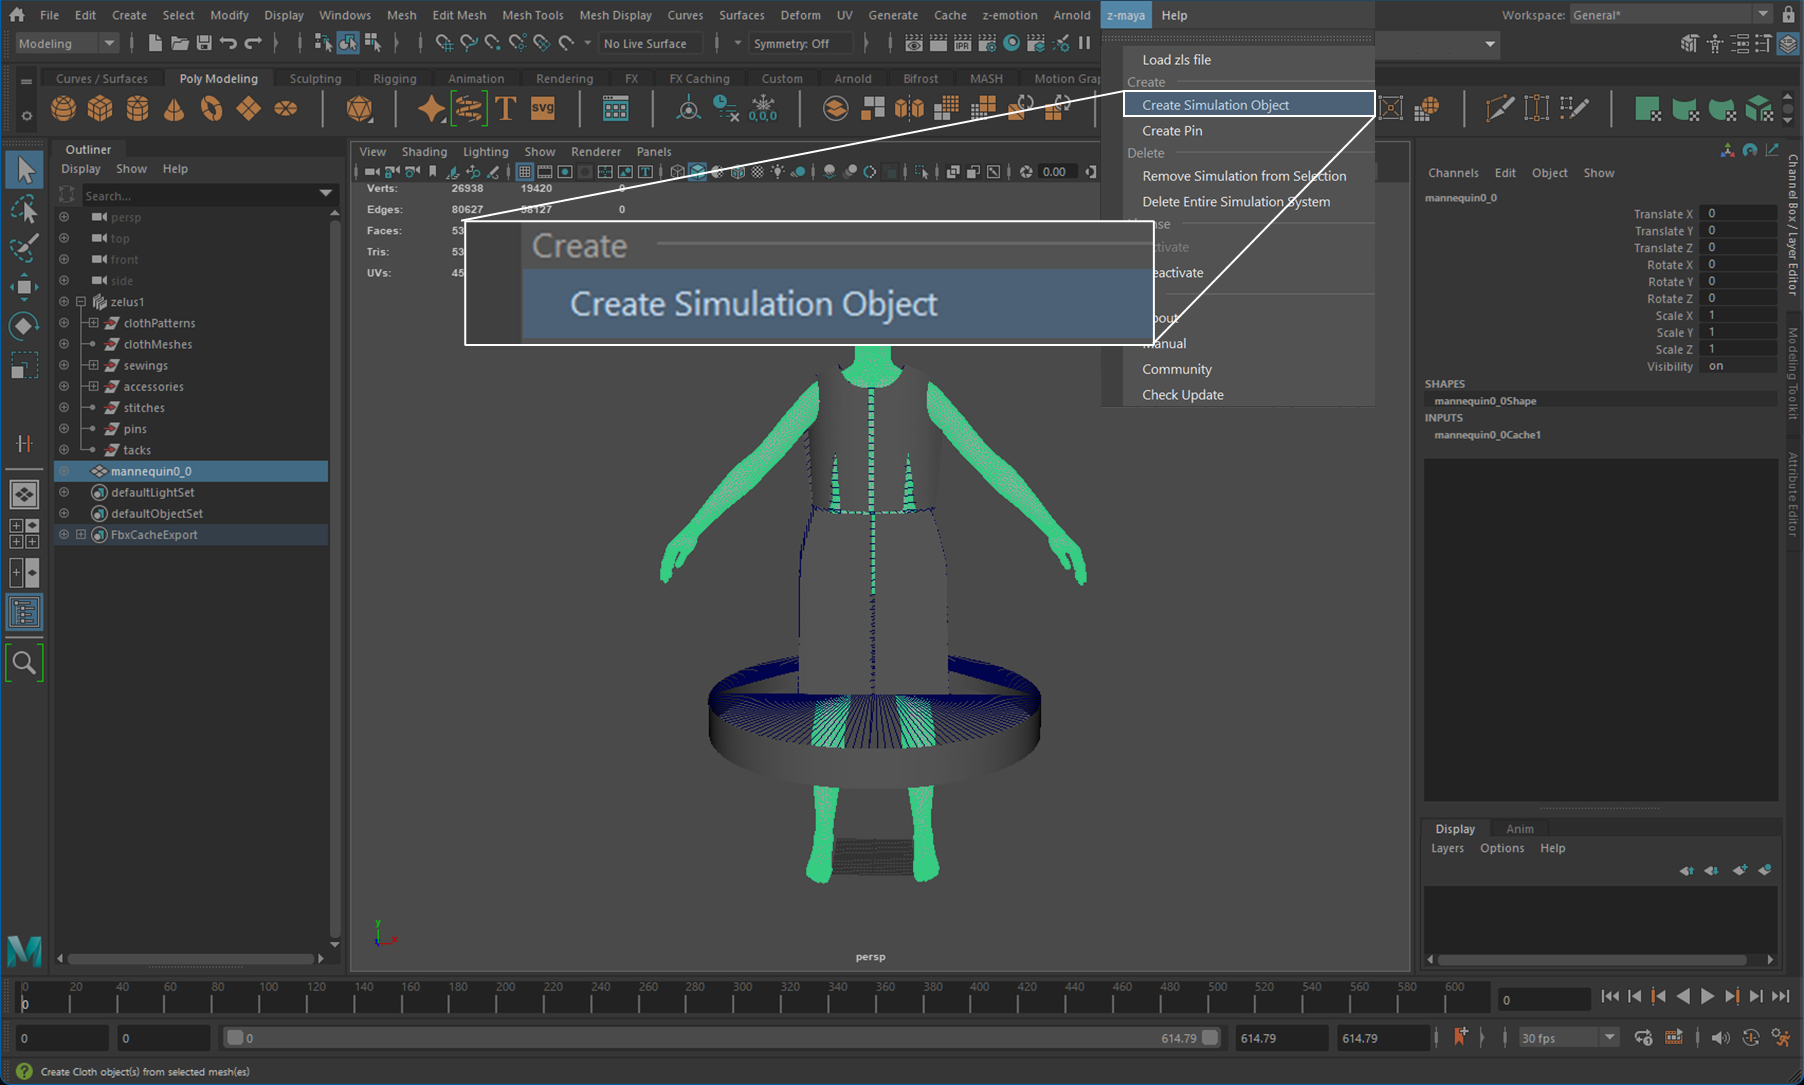Click the current frame field beside the timeline

1544,1000
